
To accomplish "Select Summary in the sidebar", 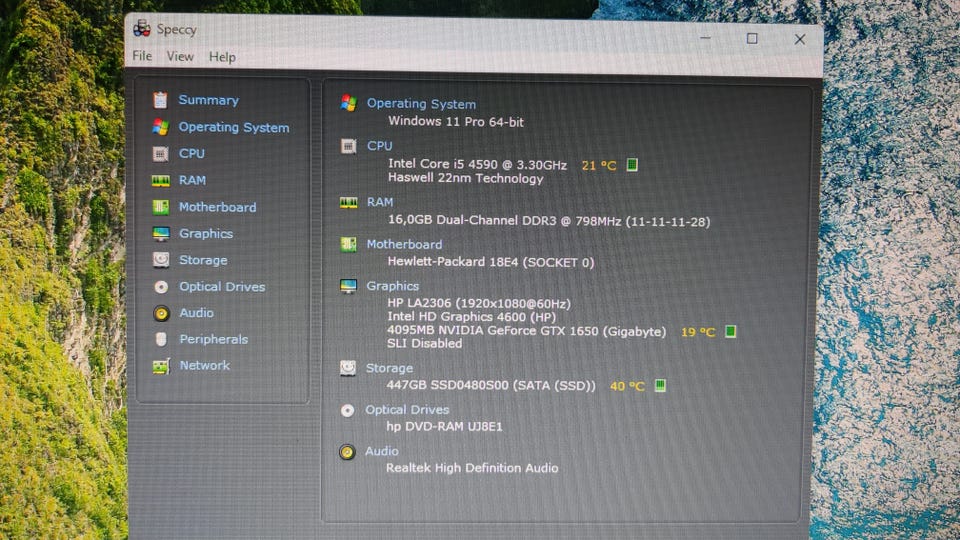I will (x=208, y=100).
